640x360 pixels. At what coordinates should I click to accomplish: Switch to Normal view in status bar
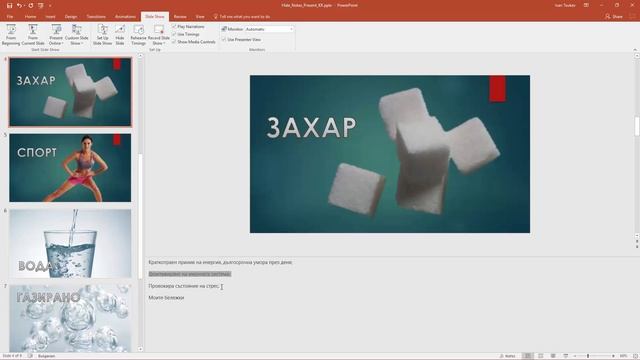pos(528,356)
